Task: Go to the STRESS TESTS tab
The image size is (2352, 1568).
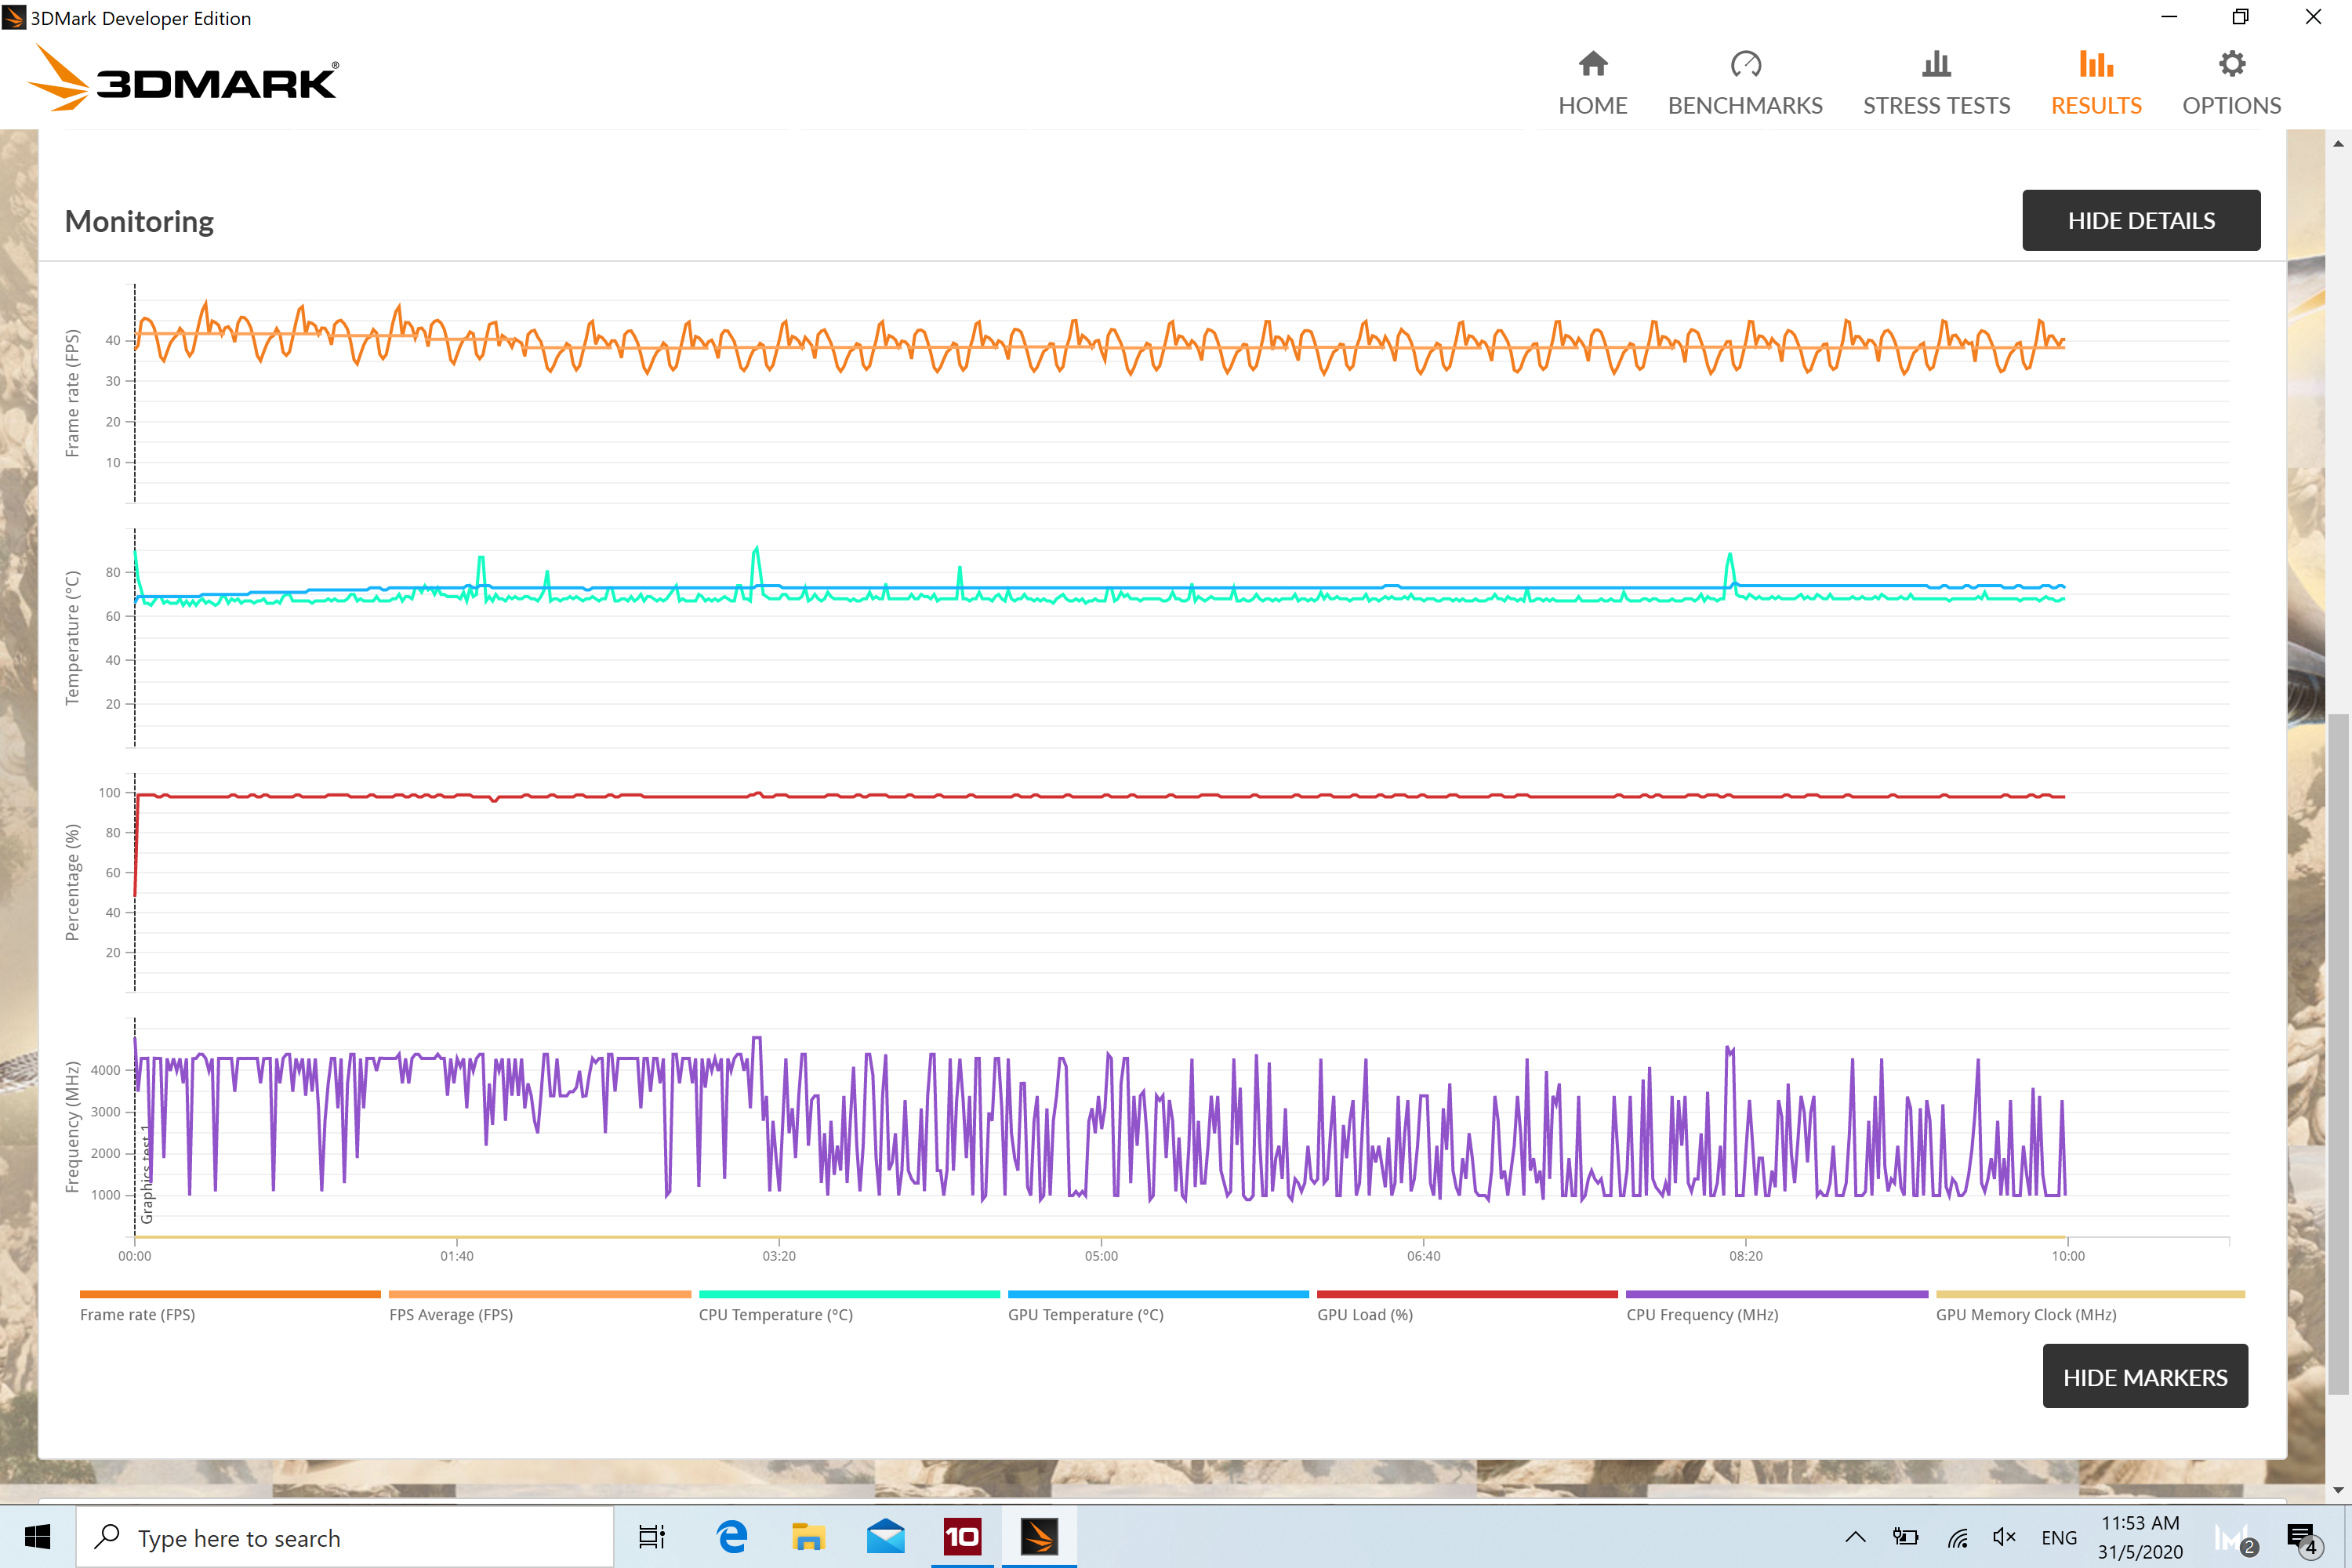Action: (x=1936, y=104)
